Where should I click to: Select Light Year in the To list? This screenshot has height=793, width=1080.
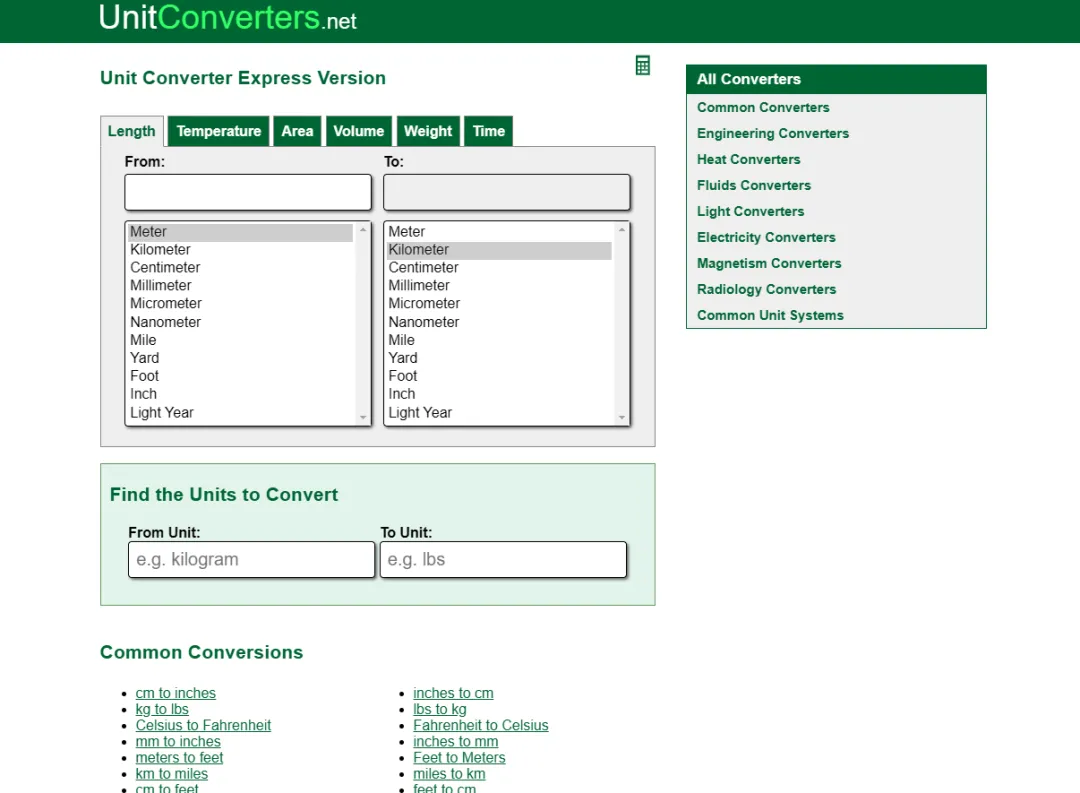pyautogui.click(x=499, y=412)
